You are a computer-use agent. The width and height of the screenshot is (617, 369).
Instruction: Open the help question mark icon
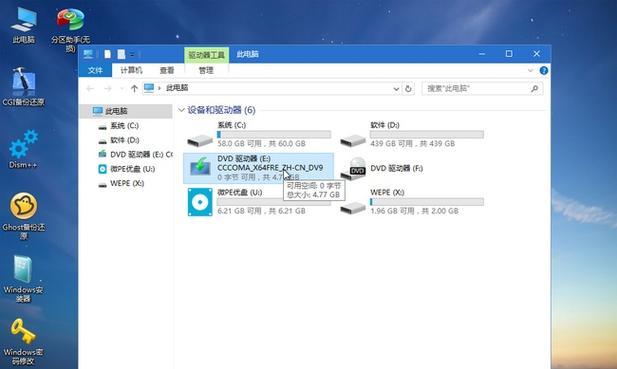click(543, 70)
